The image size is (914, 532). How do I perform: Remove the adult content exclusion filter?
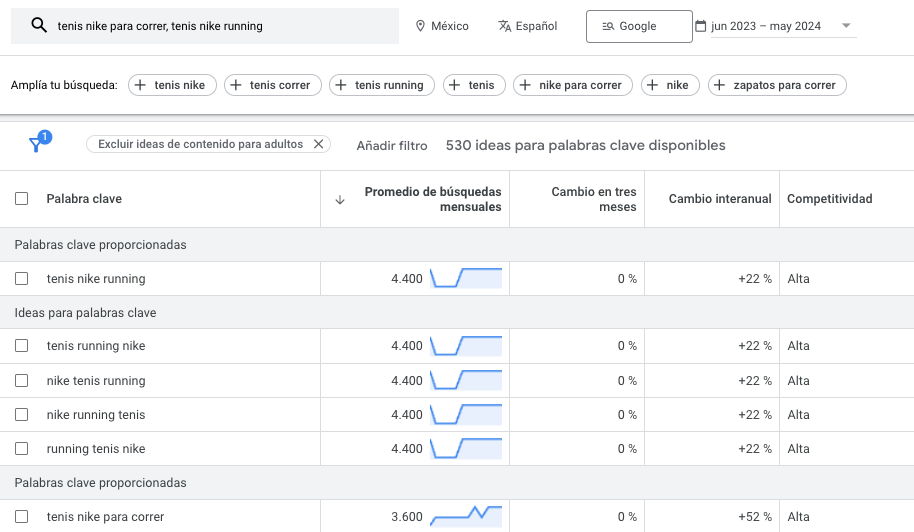(x=318, y=144)
